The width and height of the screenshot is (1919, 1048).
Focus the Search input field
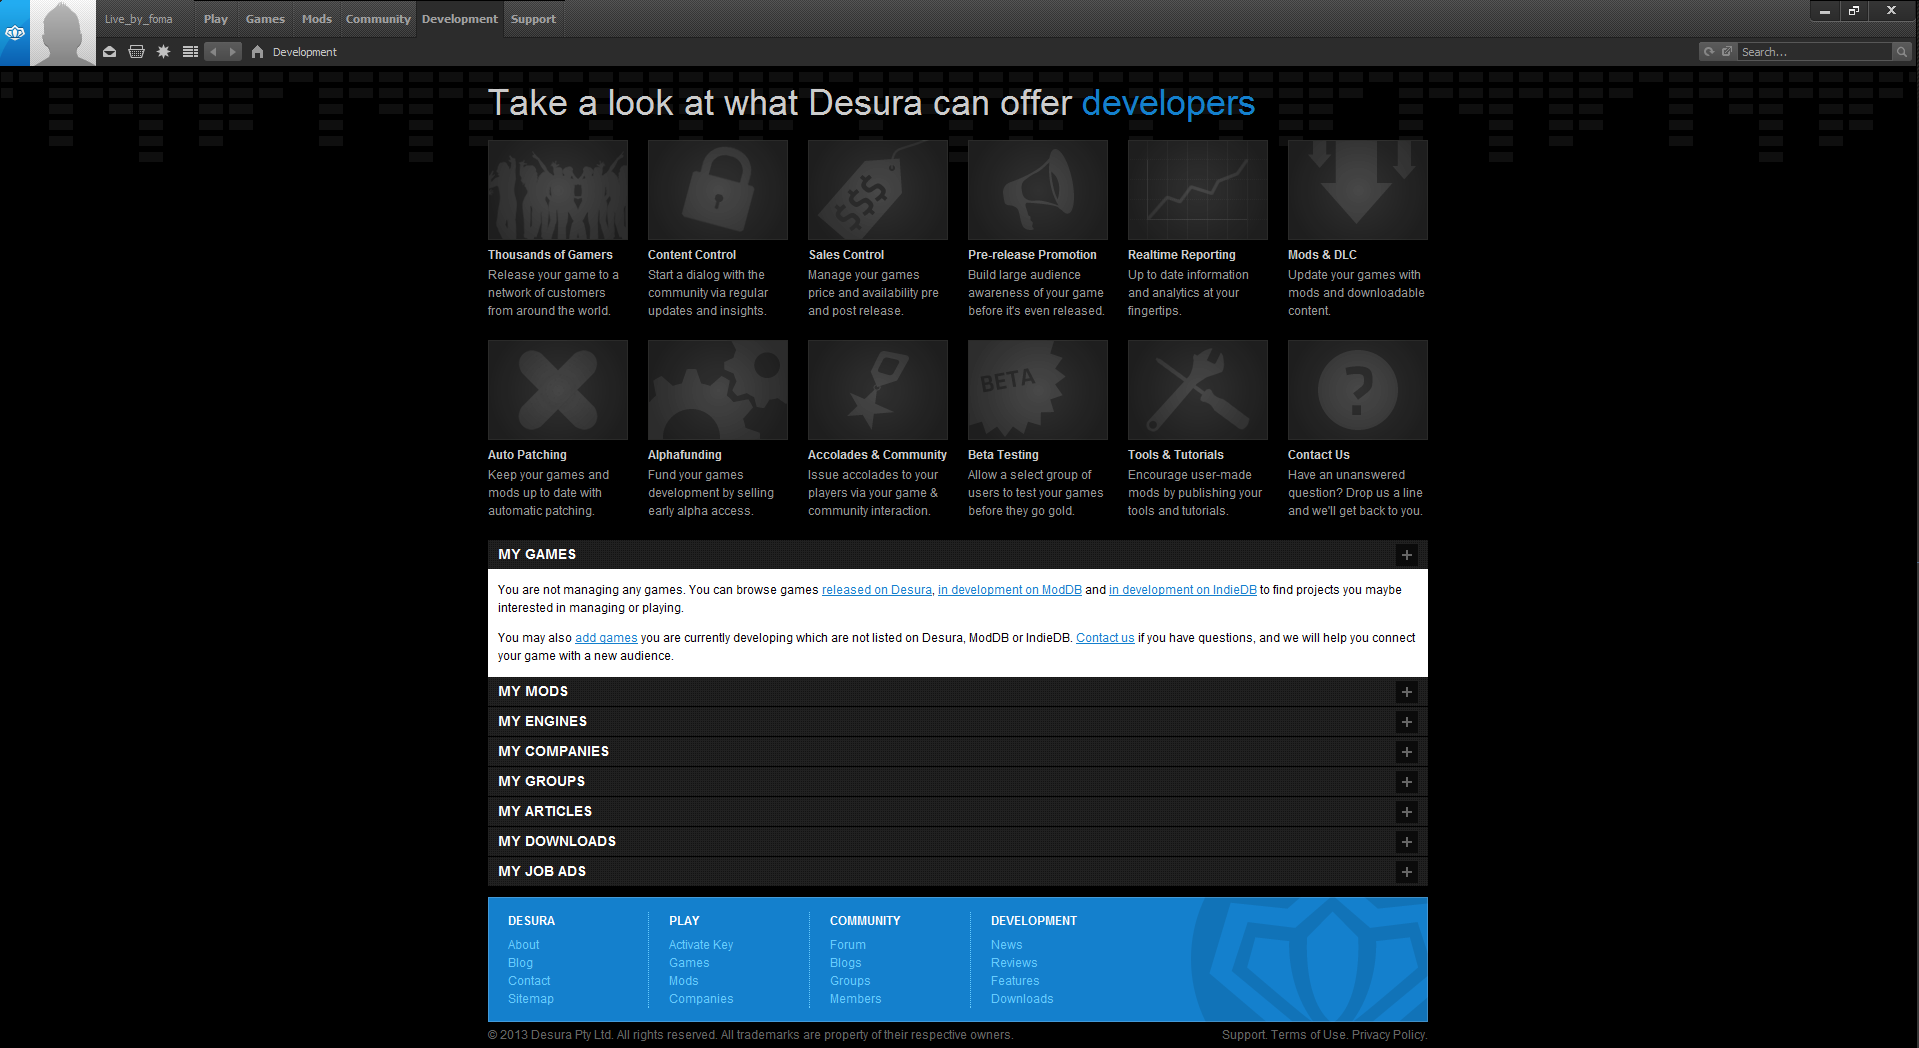[x=1815, y=52]
